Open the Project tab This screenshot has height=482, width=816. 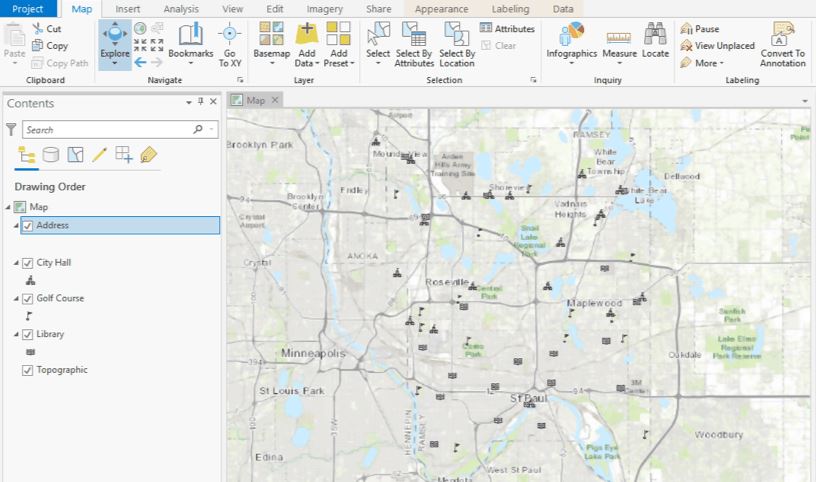point(28,9)
